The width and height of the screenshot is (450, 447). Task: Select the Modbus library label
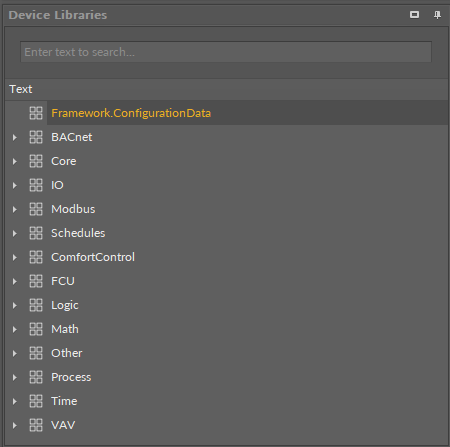pyautogui.click(x=73, y=209)
